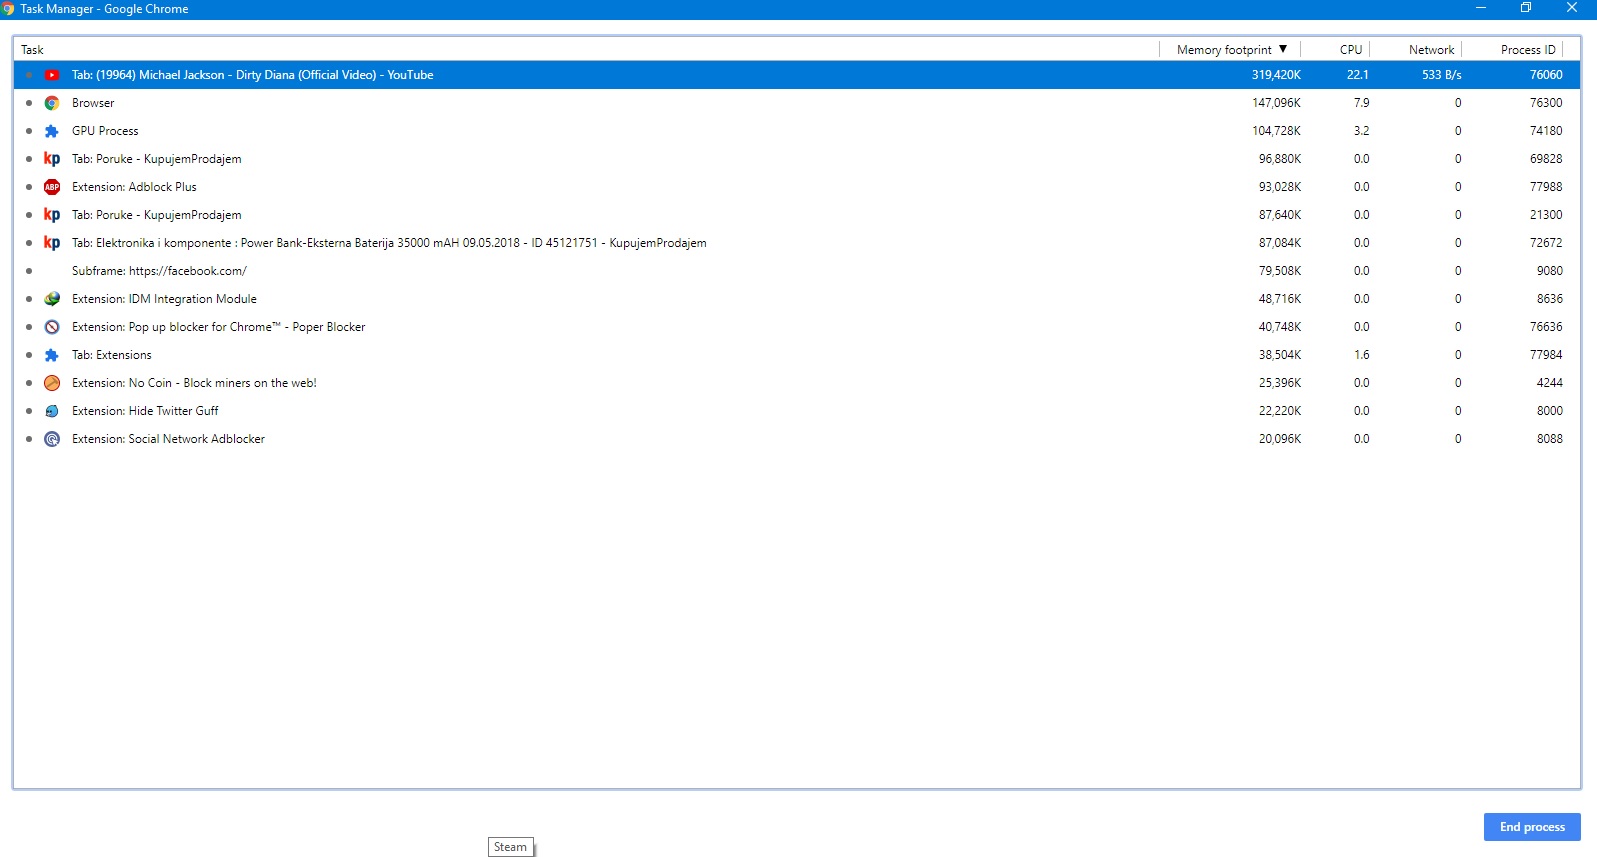Click the puzzle icon of Tab: Extensions
Viewport: 1597px width, 857px height.
tap(52, 355)
